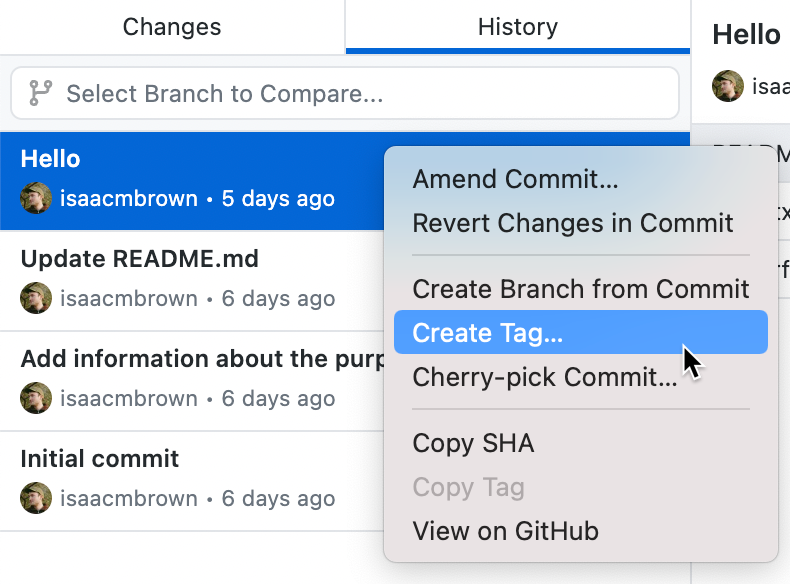The height and width of the screenshot is (584, 790).
Task: Click avatar on 'Add information' commit
Action: [36, 398]
